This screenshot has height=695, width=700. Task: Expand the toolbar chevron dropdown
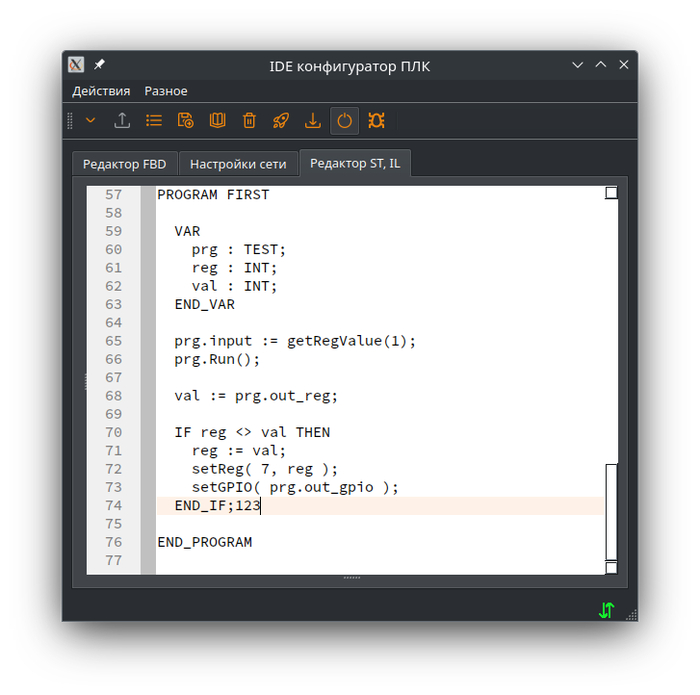pos(91,120)
